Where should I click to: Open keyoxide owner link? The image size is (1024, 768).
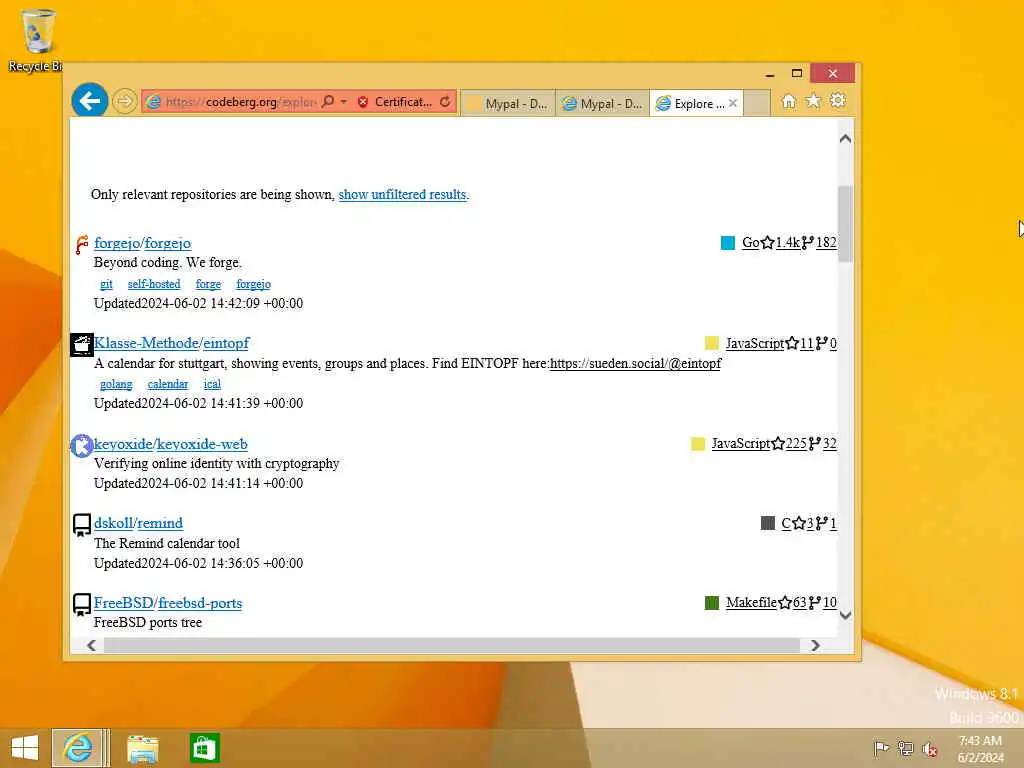click(x=123, y=444)
